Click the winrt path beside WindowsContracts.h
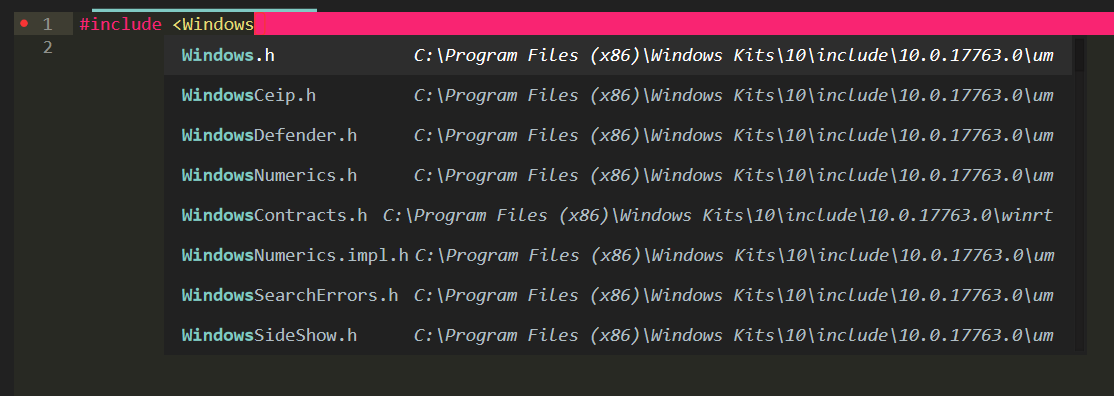 tap(718, 215)
